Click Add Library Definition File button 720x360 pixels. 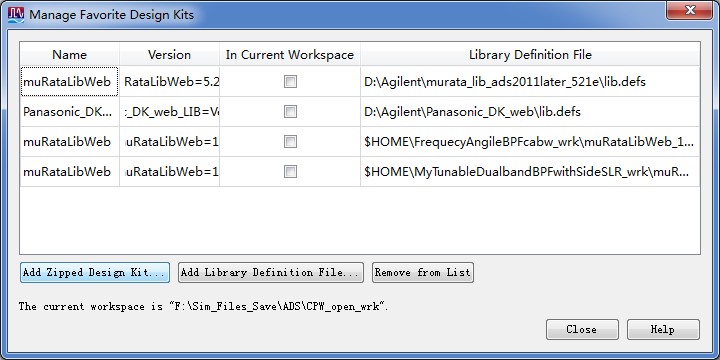pyautogui.click(x=271, y=272)
